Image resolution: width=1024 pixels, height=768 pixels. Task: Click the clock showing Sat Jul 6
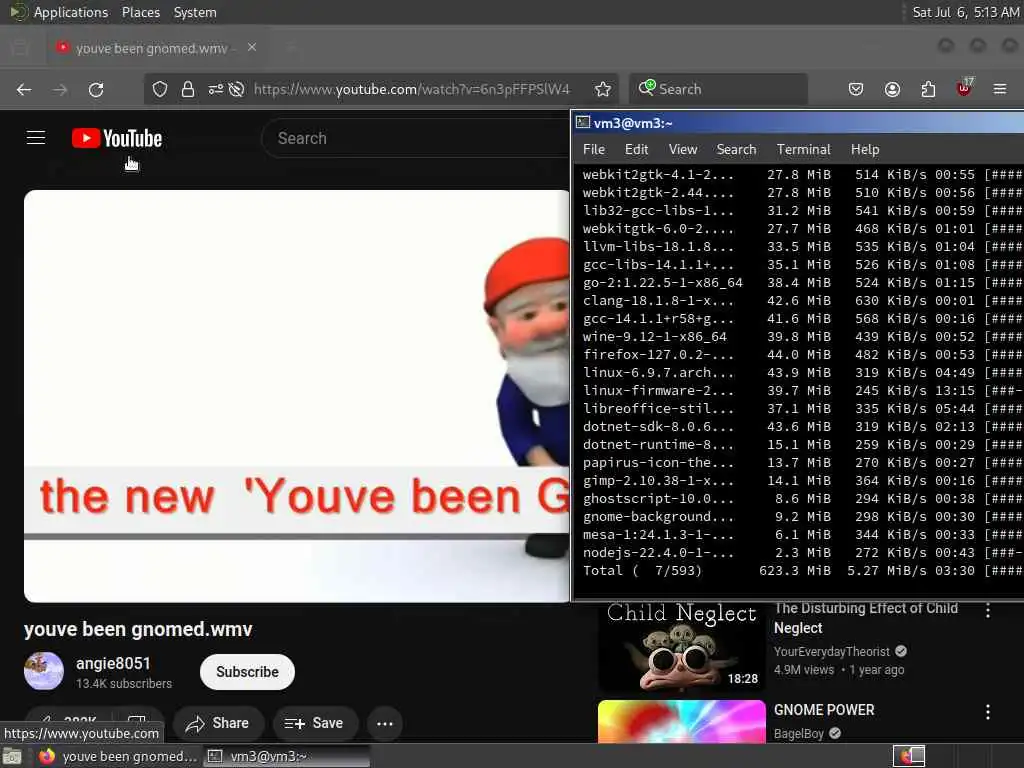click(965, 12)
